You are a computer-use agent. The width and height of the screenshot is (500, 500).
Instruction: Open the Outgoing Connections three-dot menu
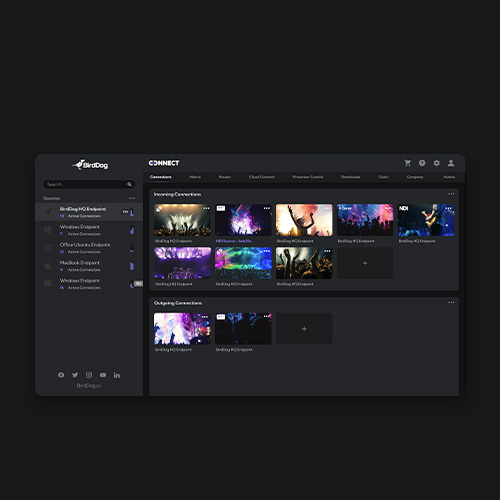(x=451, y=303)
